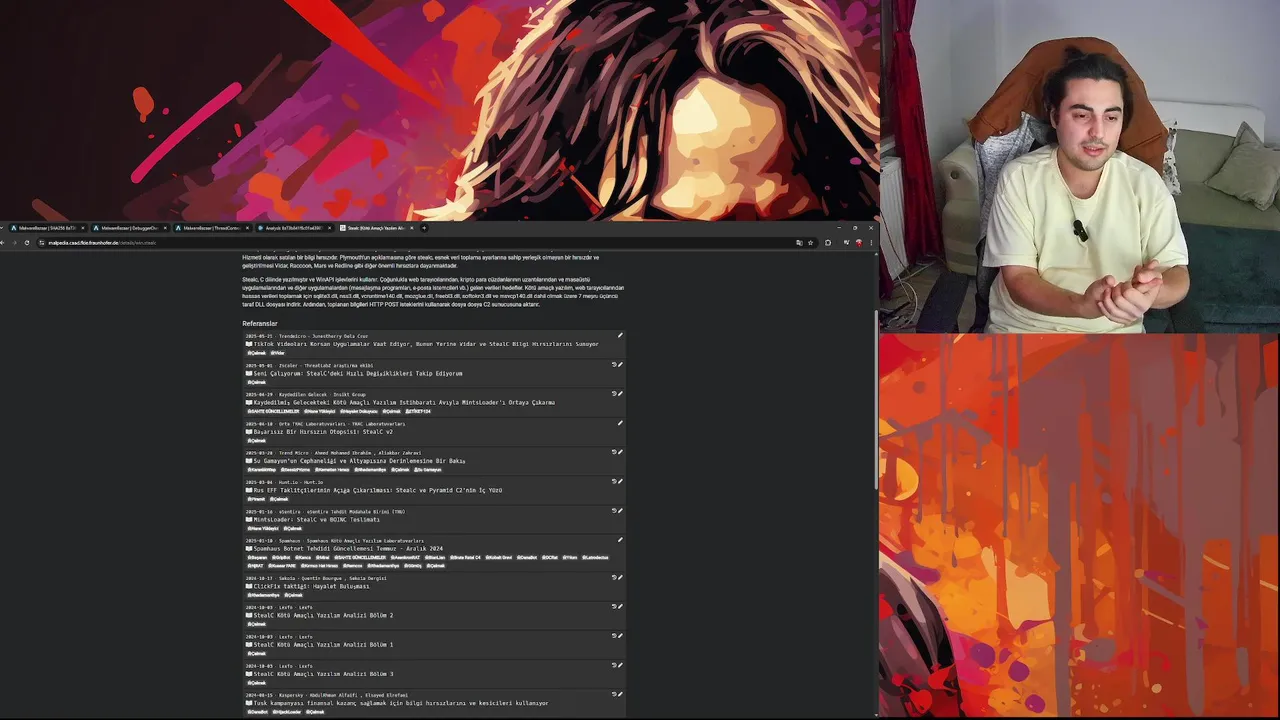This screenshot has width=1280, height=720.
Task: Edit the MintsLoader: StealC ve BOINC reference
Action: 620,510
